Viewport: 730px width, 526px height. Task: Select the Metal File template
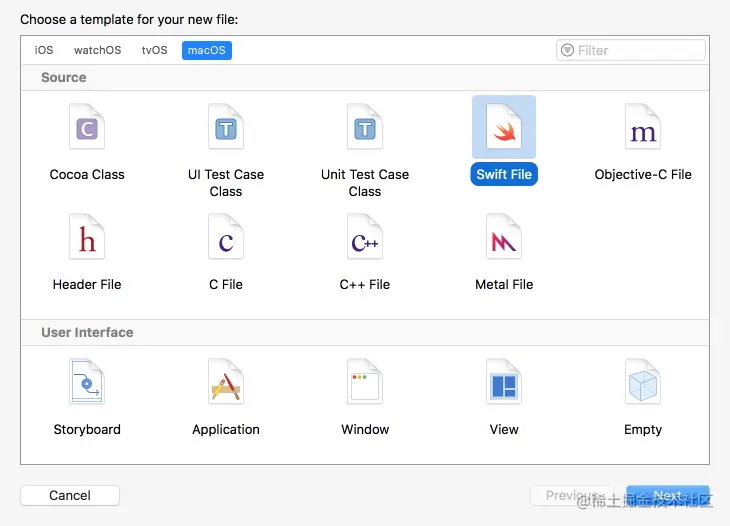click(504, 239)
